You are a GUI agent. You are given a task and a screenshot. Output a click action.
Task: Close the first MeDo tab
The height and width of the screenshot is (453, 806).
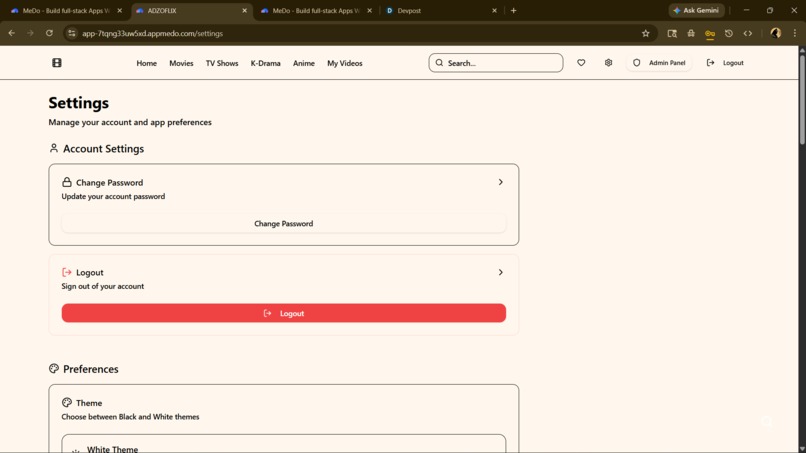click(119, 10)
